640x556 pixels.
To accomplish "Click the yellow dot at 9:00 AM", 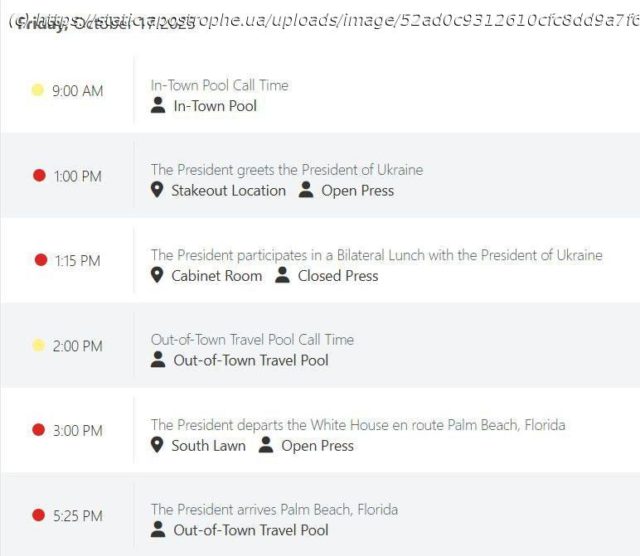I will point(38,90).
